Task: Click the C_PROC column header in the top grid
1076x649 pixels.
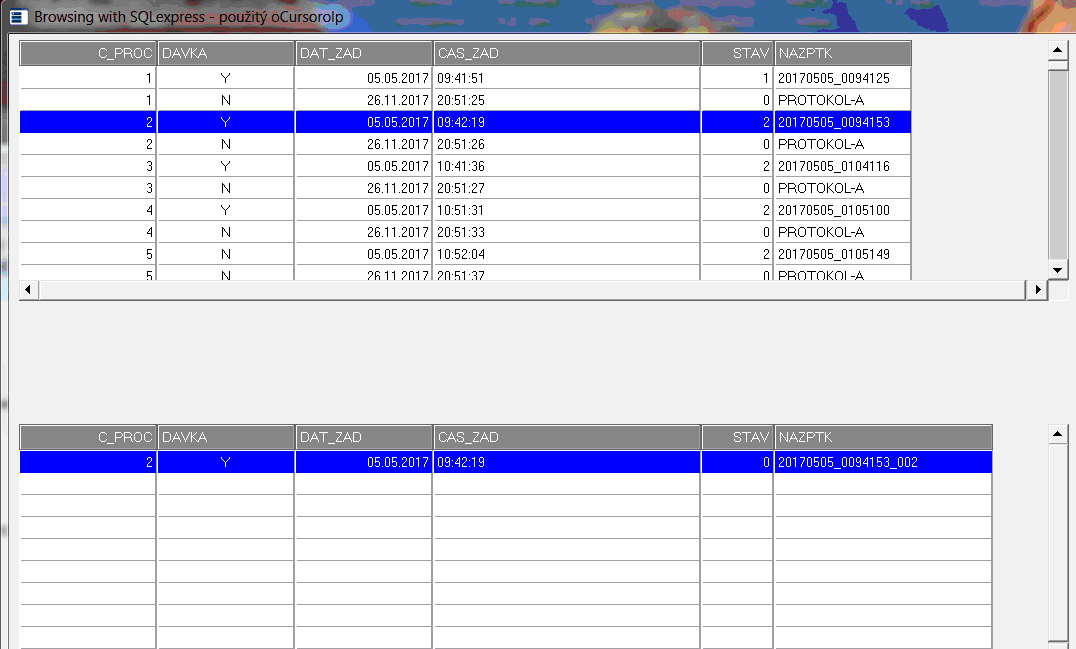Action: 88,54
